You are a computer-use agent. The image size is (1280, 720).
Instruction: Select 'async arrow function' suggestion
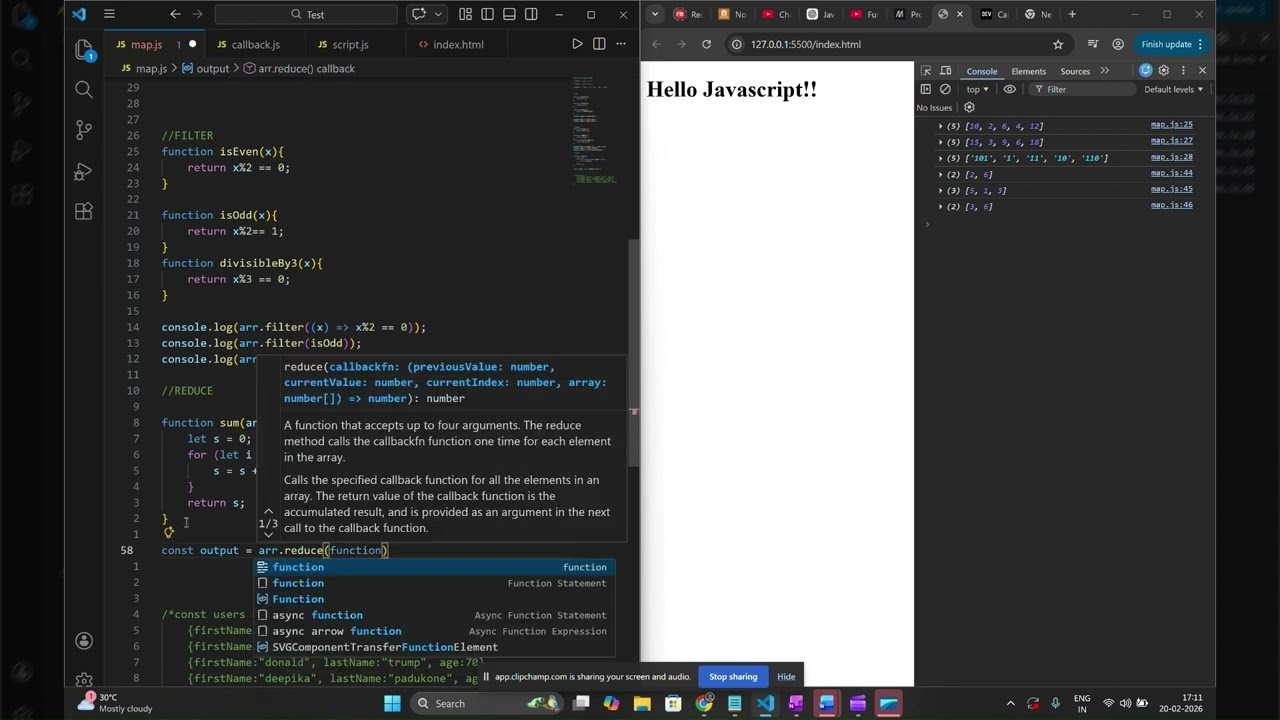pyautogui.click(x=433, y=631)
